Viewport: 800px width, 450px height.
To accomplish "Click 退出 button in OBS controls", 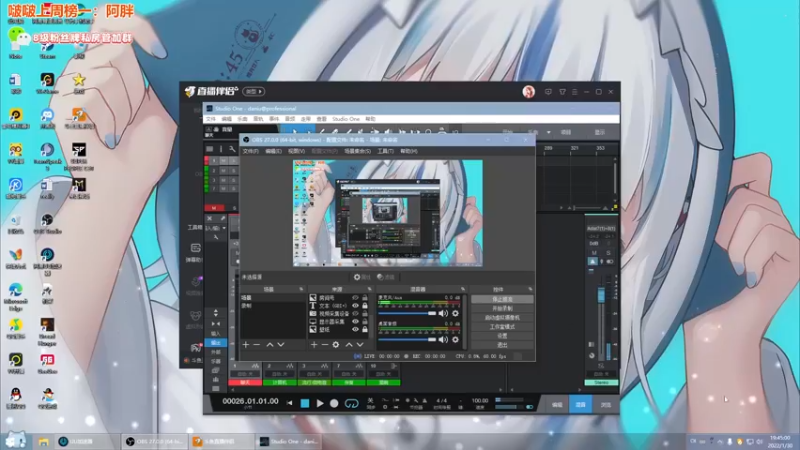I will point(502,345).
